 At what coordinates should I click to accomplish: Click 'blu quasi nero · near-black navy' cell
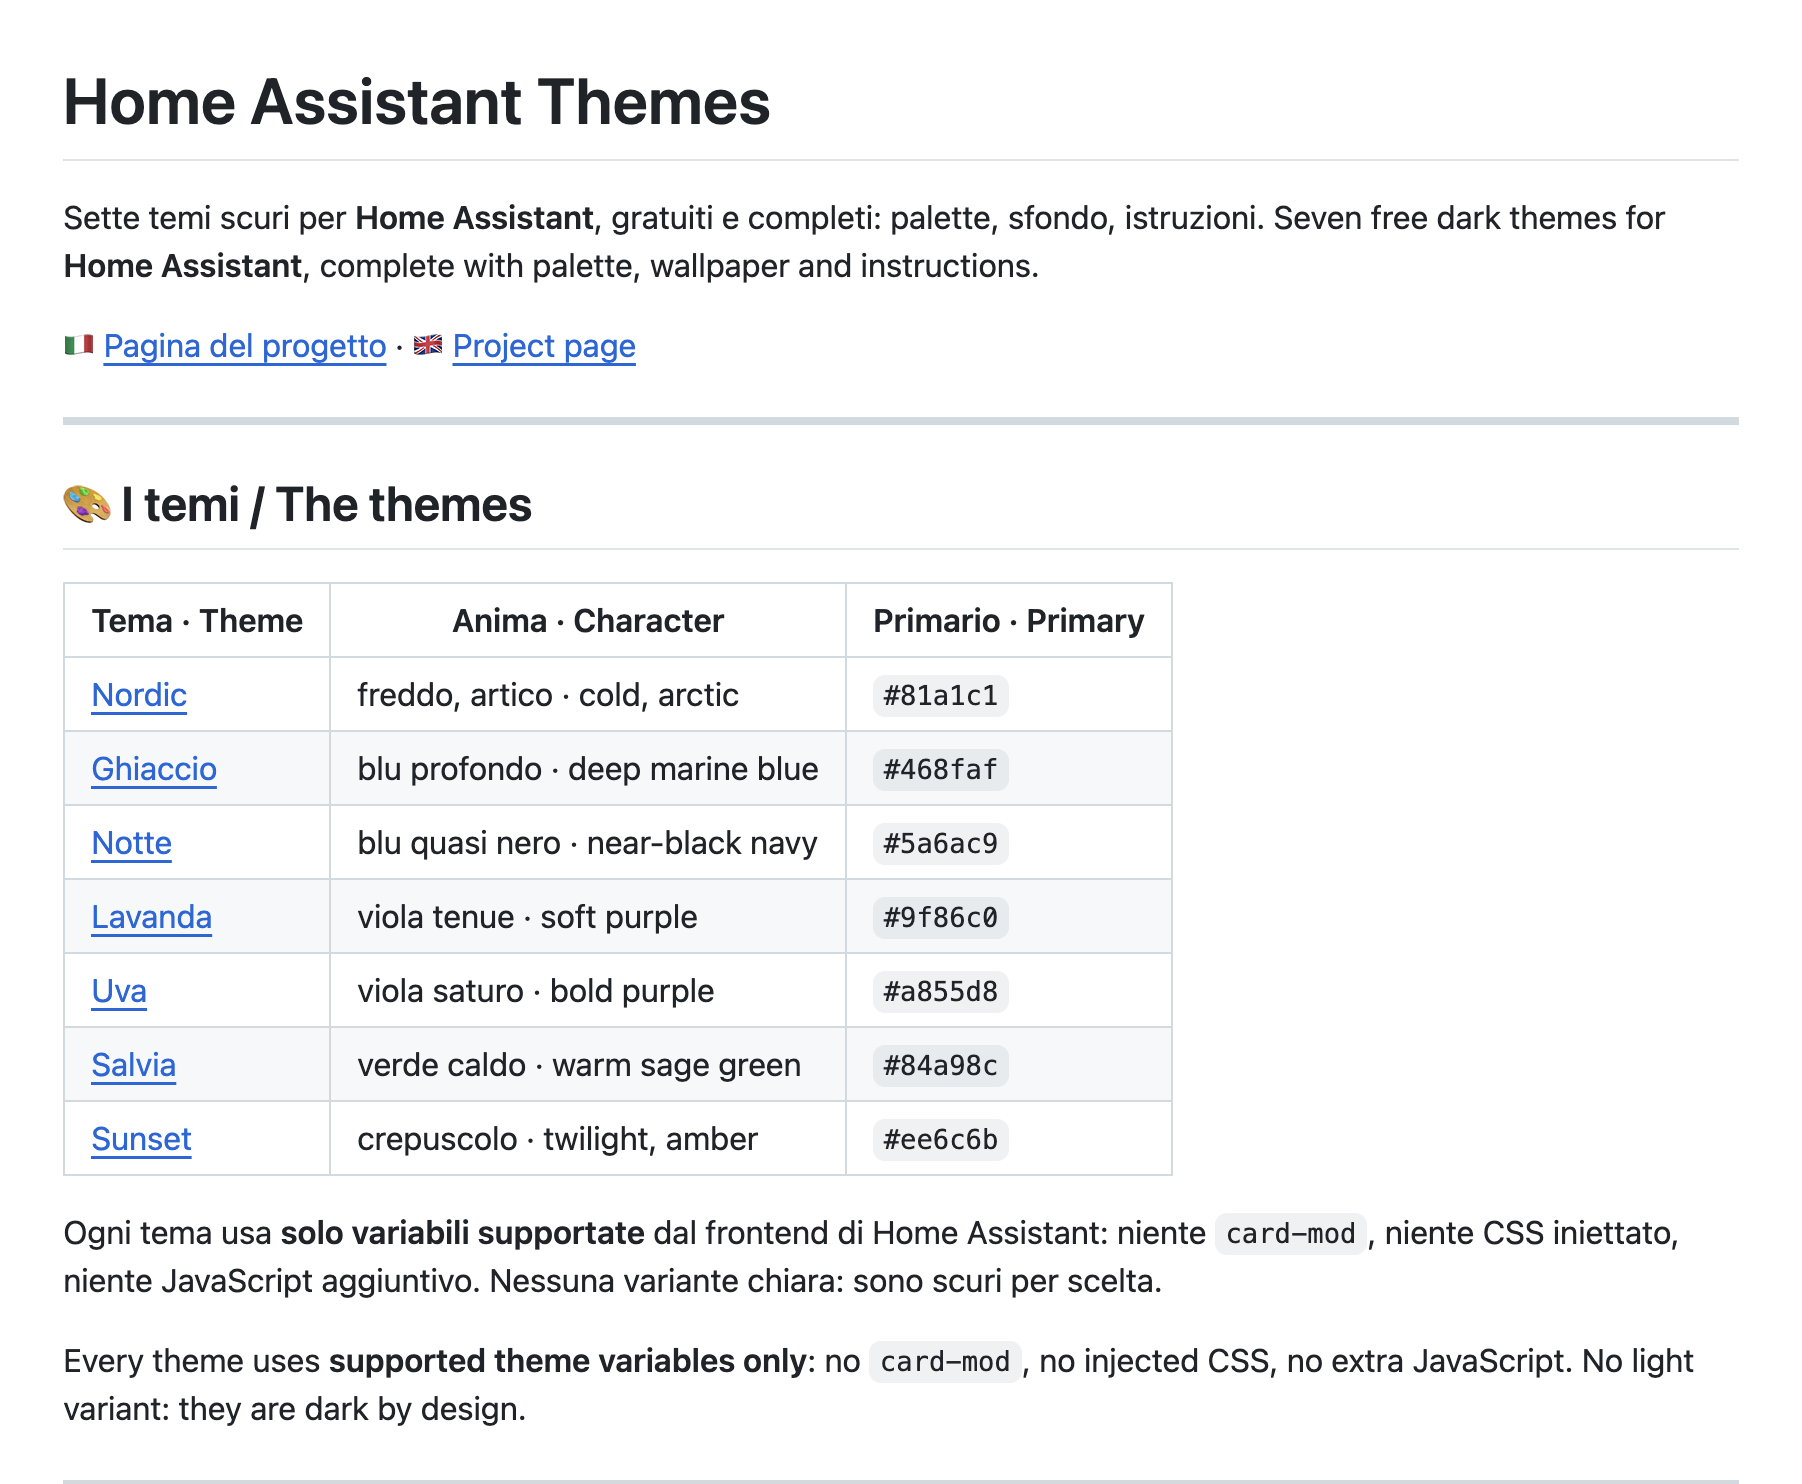588,843
